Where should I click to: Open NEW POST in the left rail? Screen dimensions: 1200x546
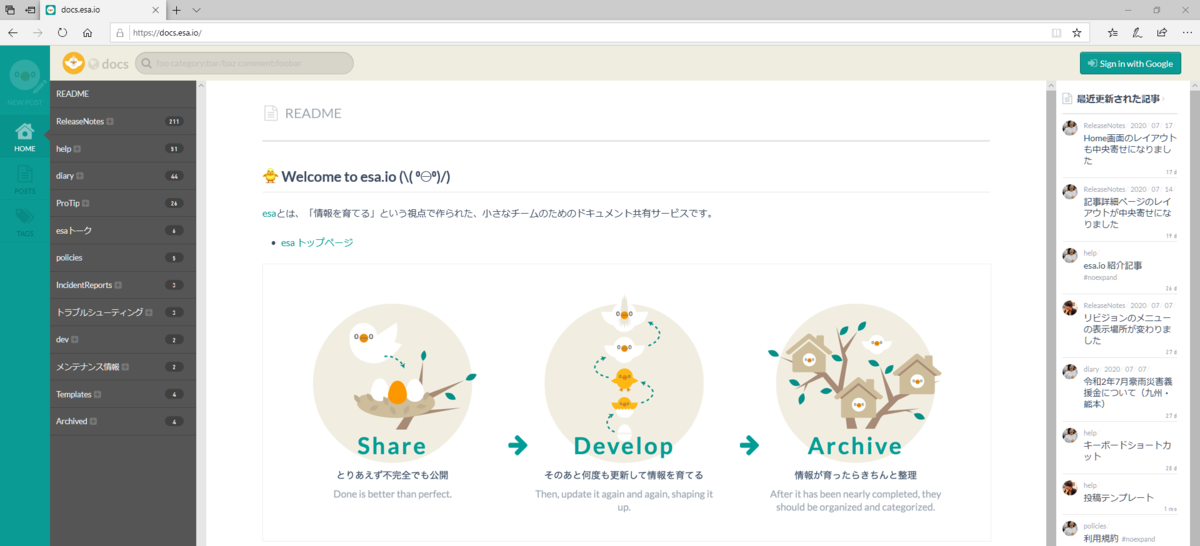tap(25, 82)
